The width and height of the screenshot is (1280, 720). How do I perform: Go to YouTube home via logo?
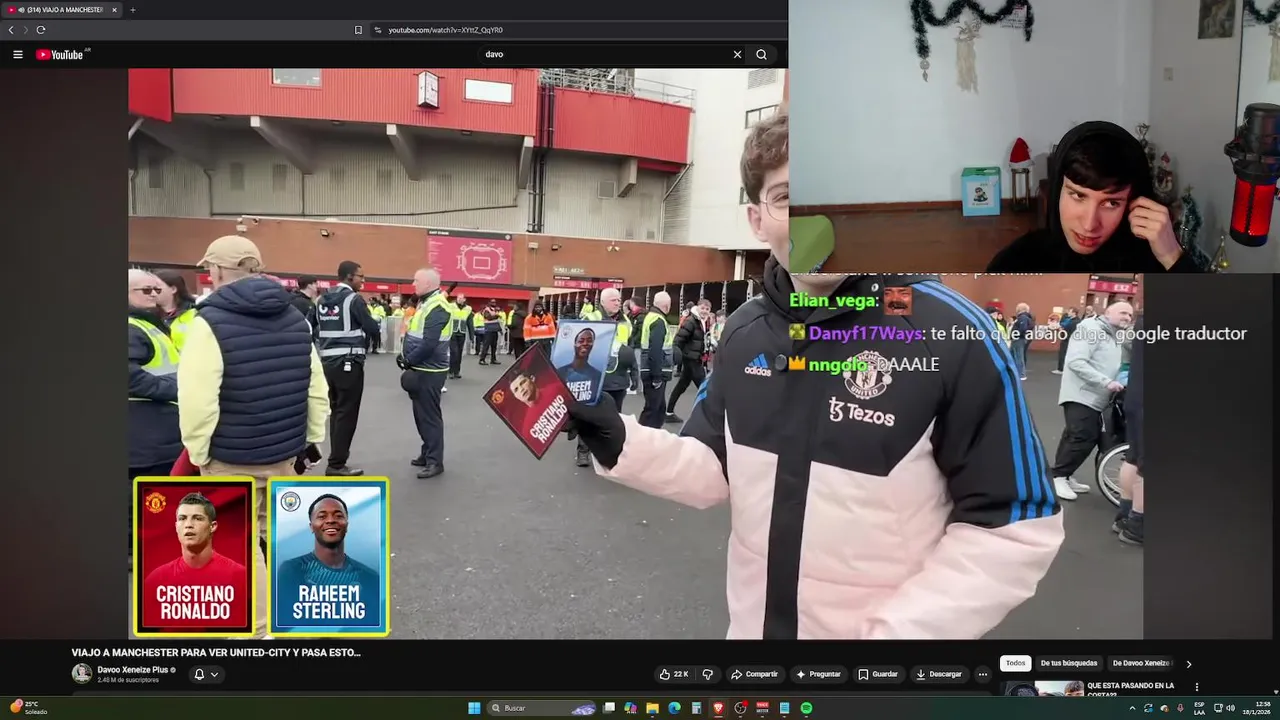click(x=60, y=55)
